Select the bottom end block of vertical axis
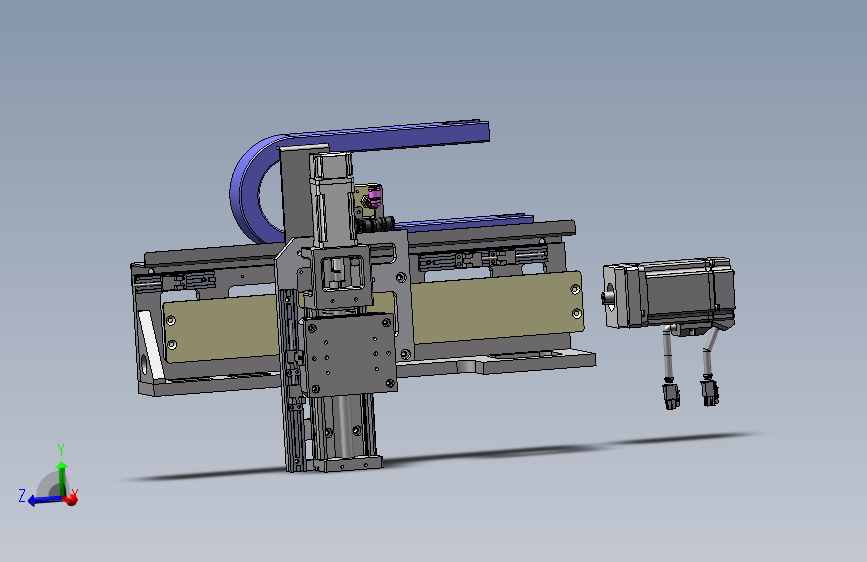The height and width of the screenshot is (562, 867). coord(348,464)
